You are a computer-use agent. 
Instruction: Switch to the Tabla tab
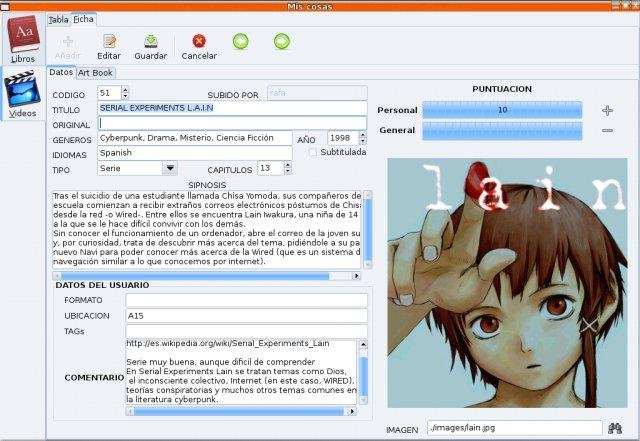(x=58, y=19)
